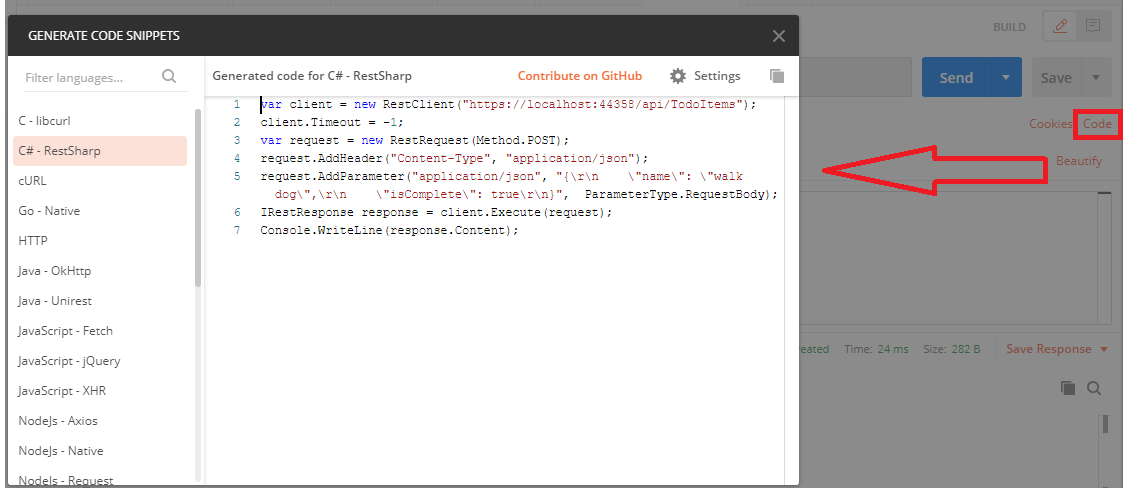Copy response body icon in background window
Screen dimensions: 1123x490
(1067, 388)
